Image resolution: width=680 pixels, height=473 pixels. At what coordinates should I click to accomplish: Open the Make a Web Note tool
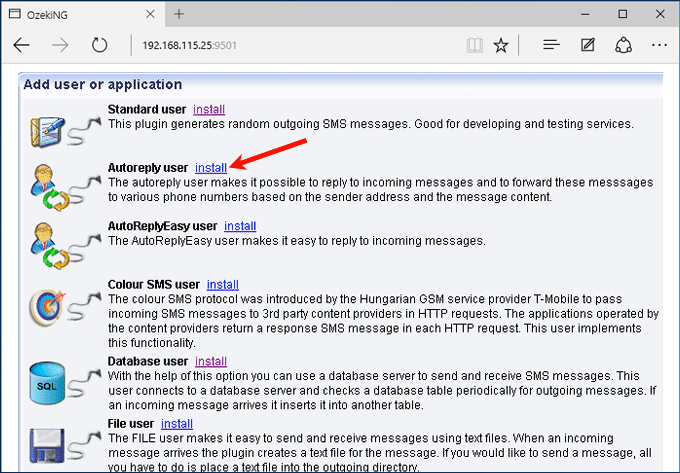pyautogui.click(x=588, y=46)
